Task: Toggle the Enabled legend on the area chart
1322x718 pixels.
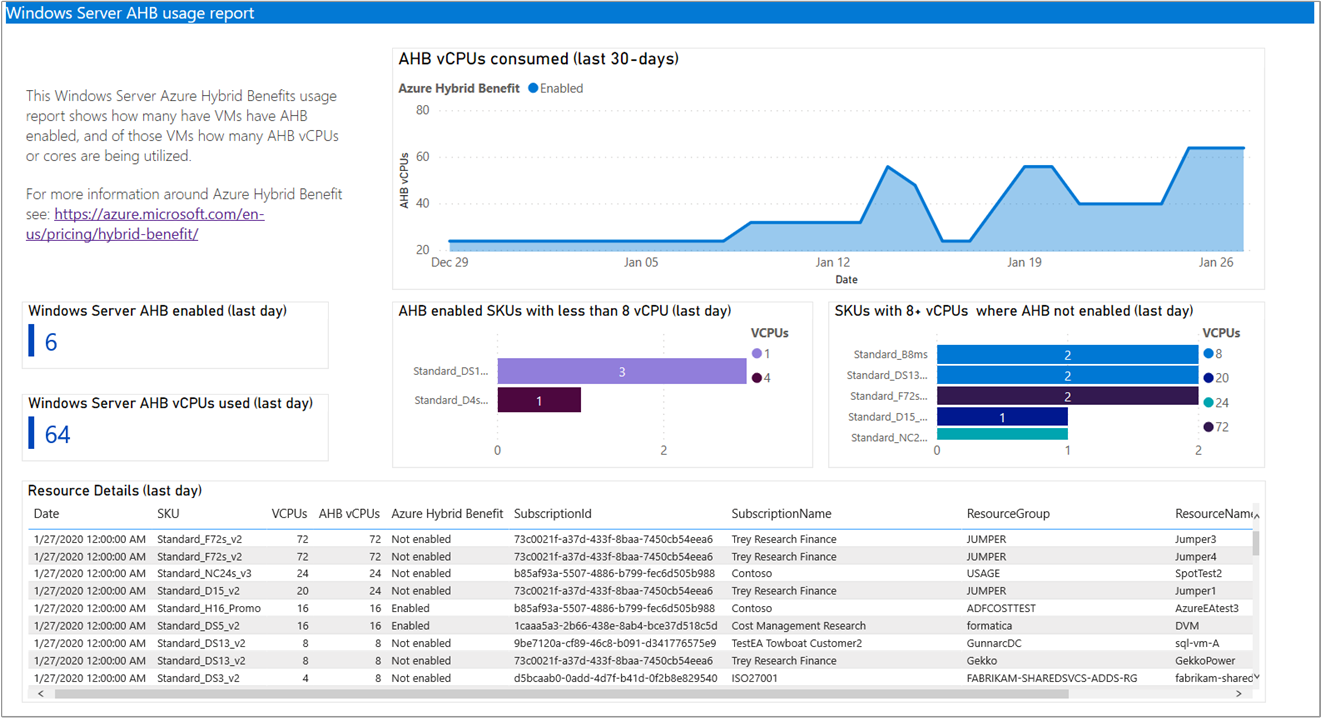Action: coord(556,88)
